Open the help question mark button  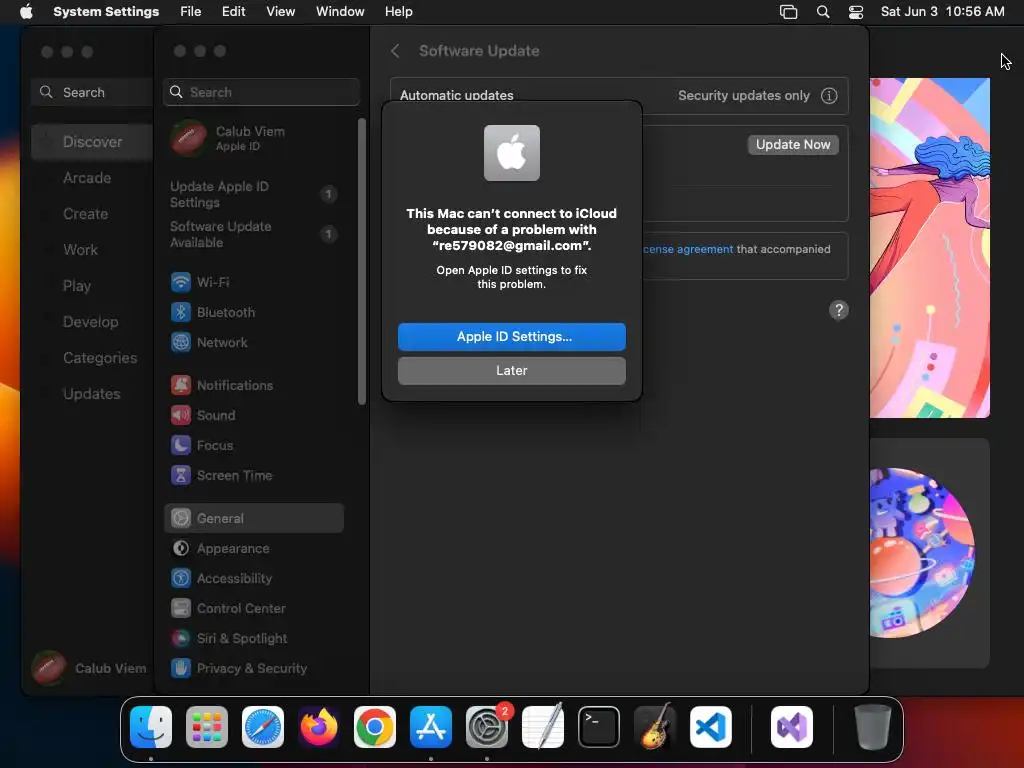[x=839, y=310]
